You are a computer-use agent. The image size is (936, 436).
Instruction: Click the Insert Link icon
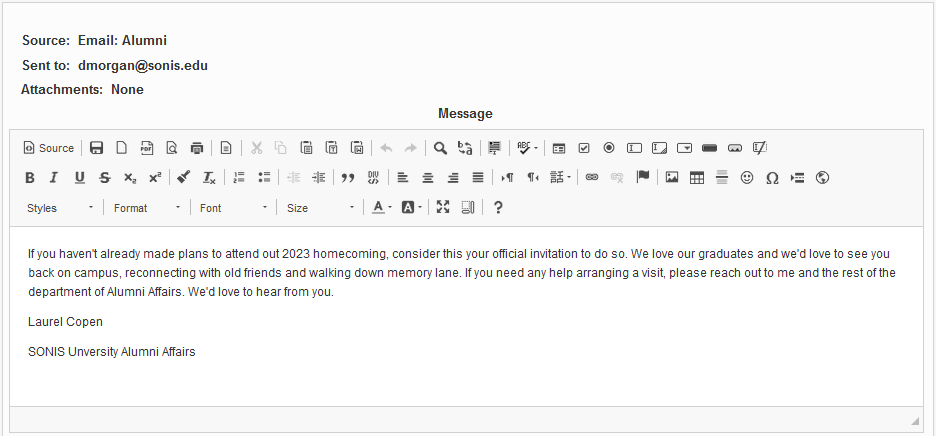(592, 177)
